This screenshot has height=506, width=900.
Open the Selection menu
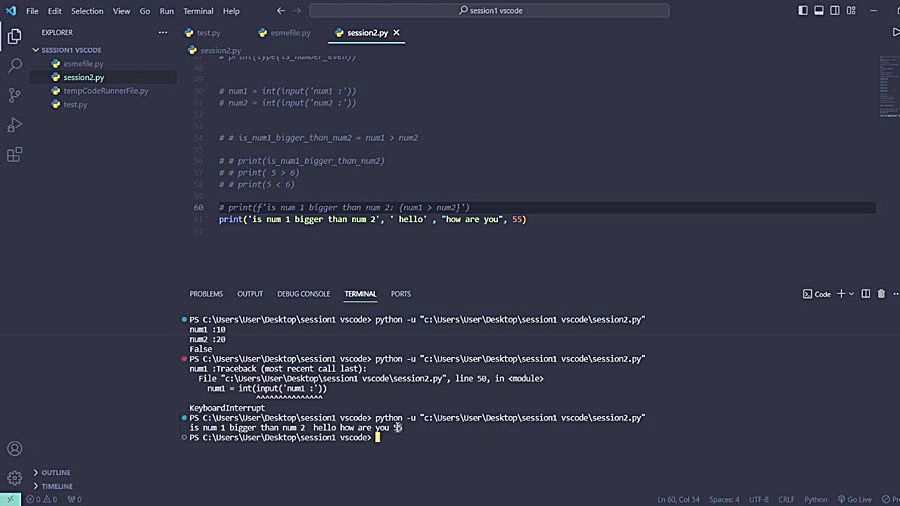(x=87, y=11)
